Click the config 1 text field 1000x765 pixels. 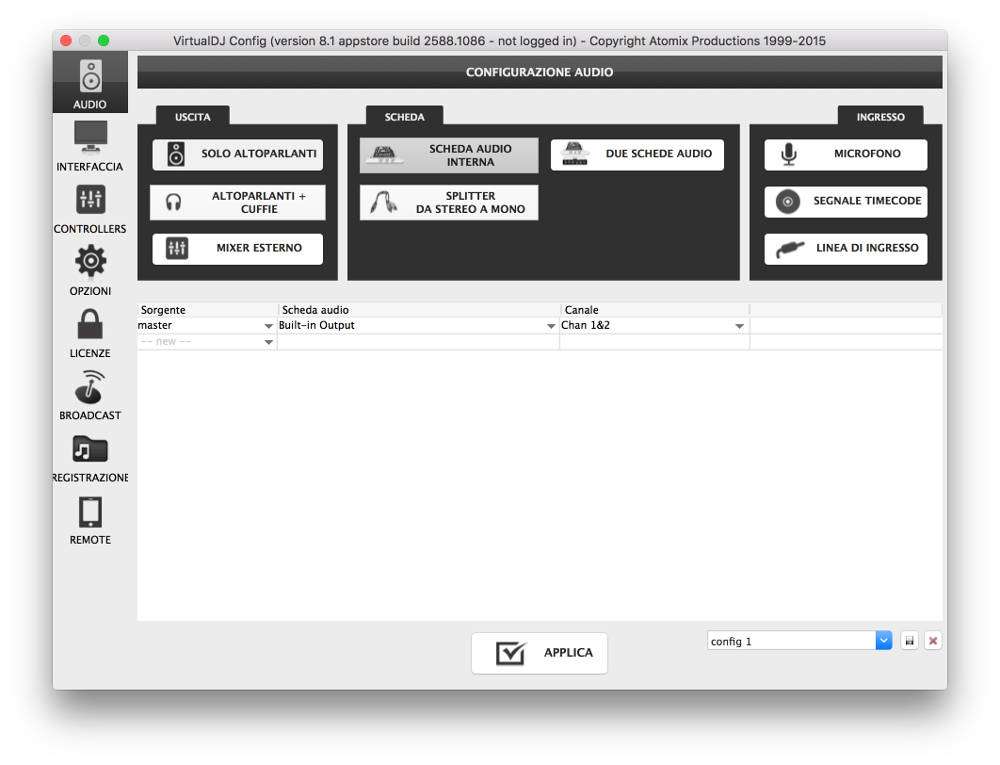[x=791, y=641]
